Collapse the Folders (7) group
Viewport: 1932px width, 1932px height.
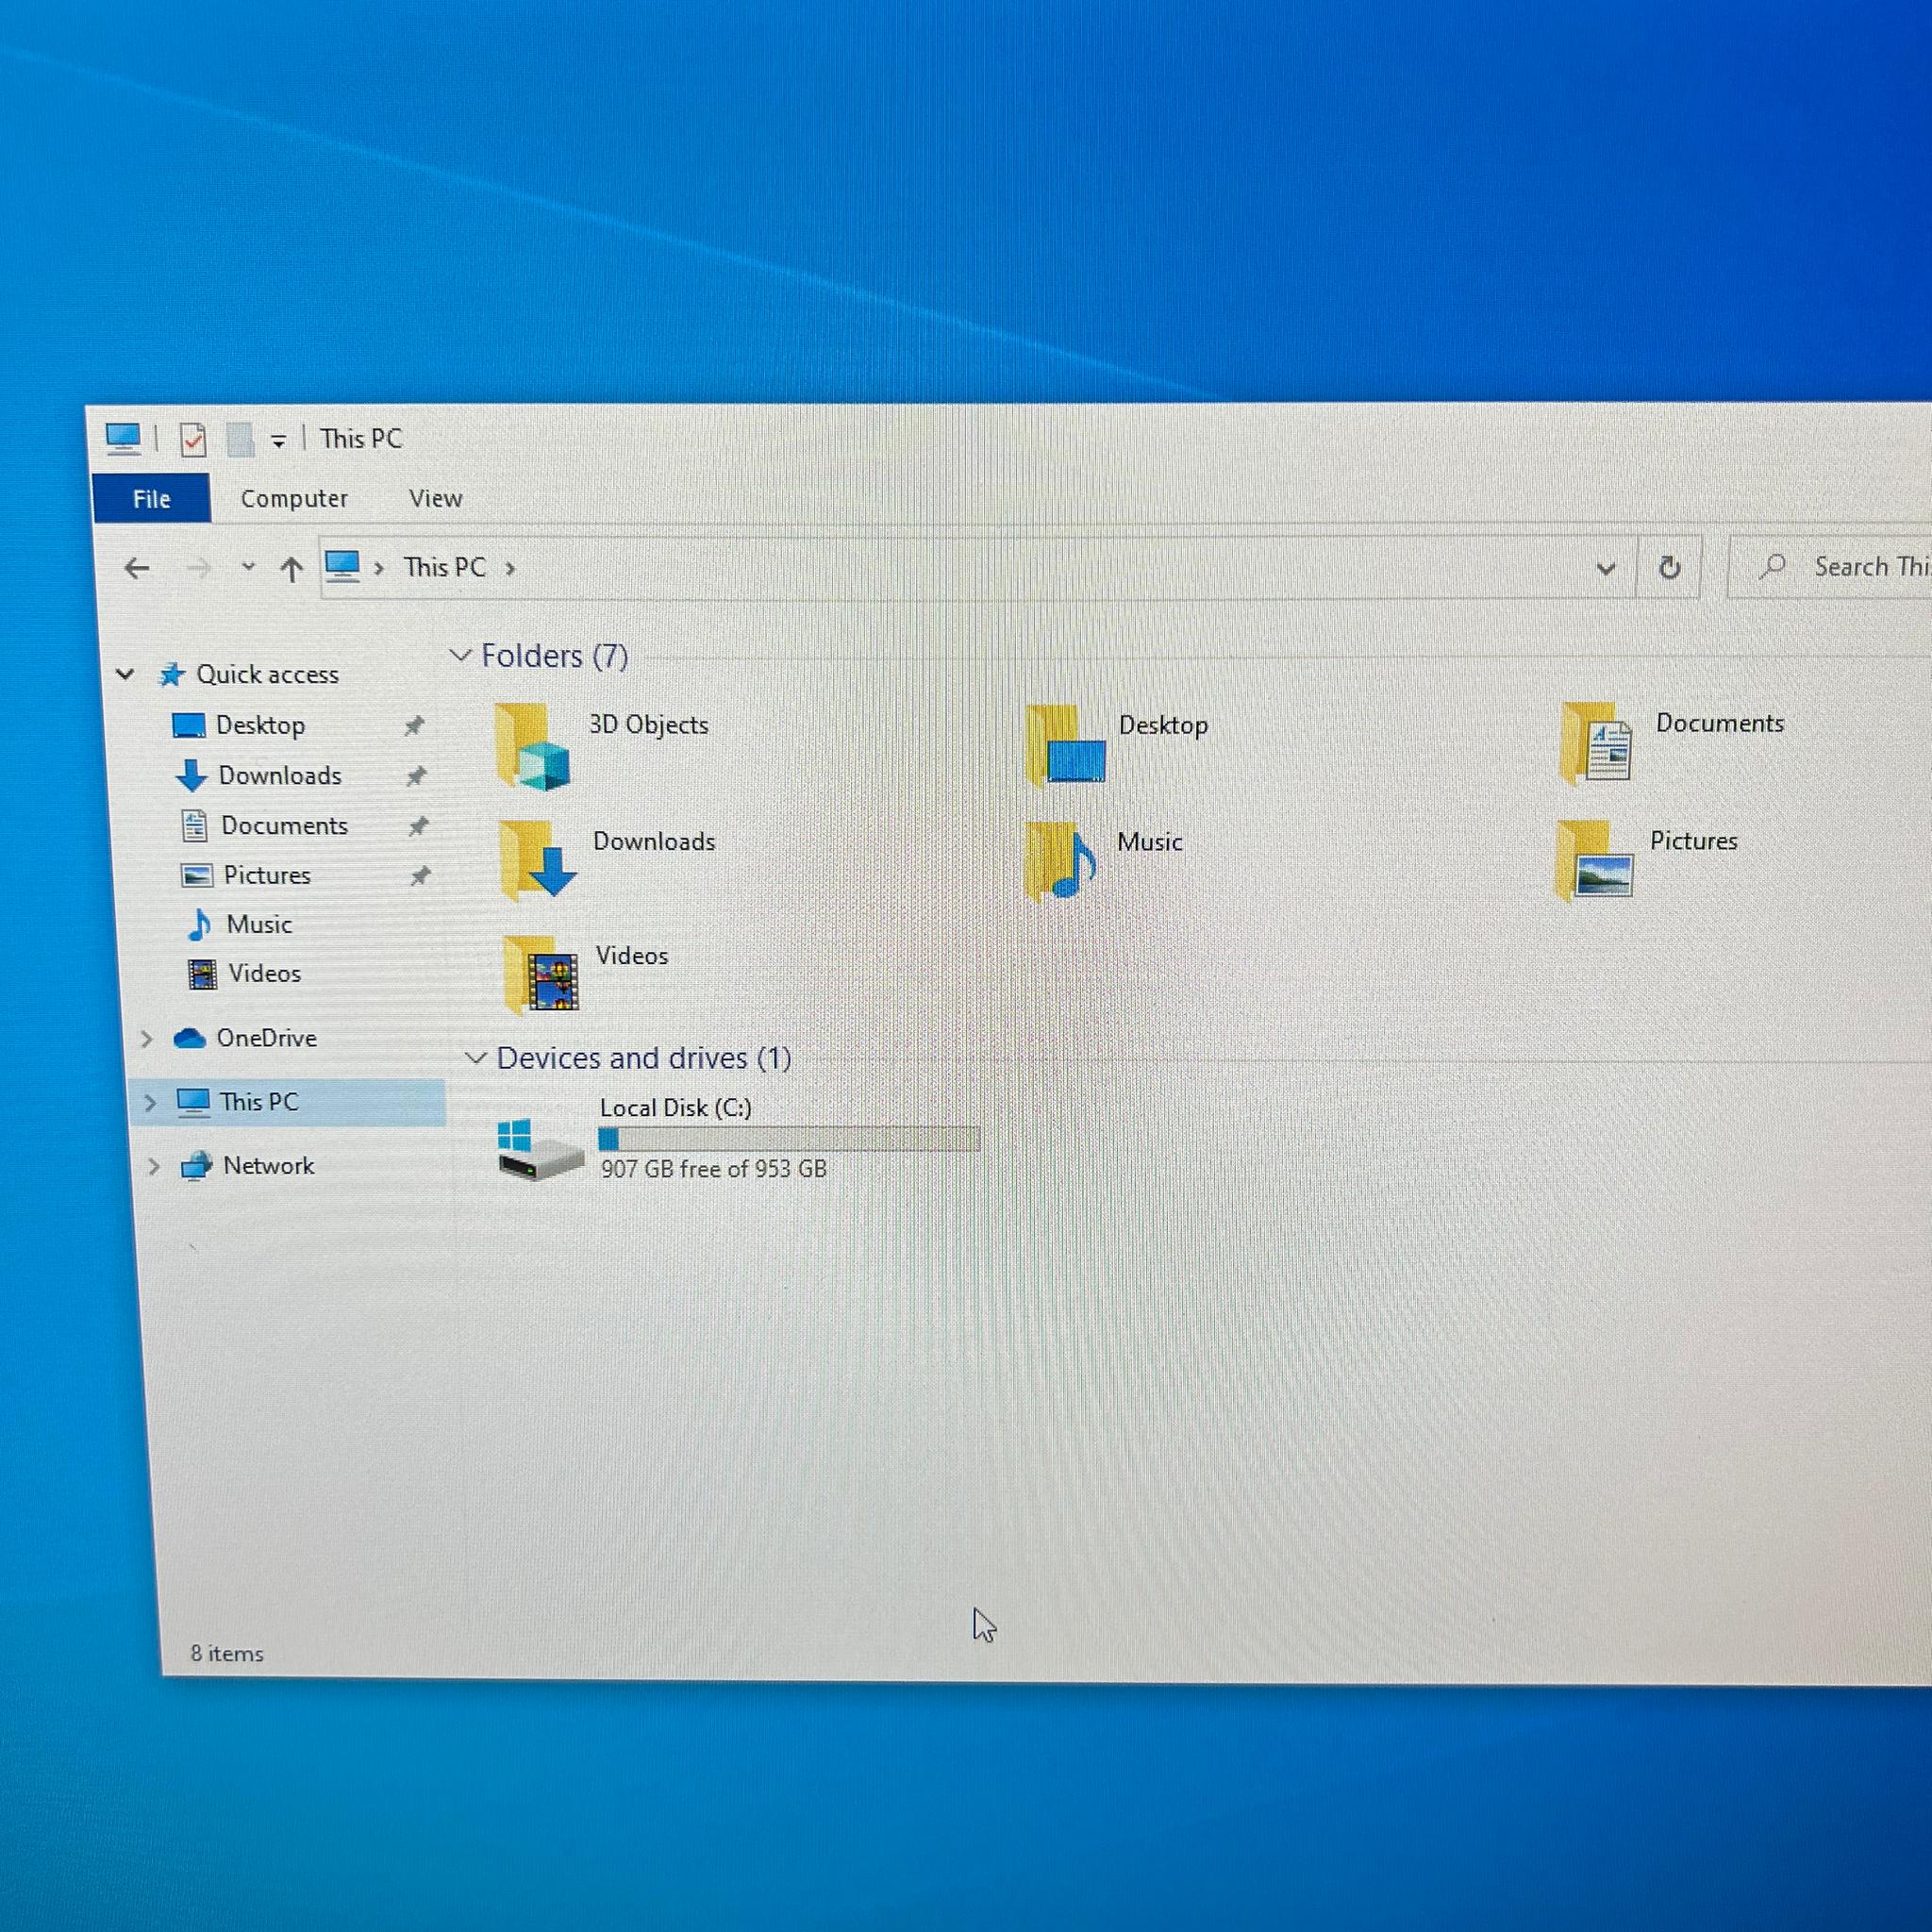(460, 656)
